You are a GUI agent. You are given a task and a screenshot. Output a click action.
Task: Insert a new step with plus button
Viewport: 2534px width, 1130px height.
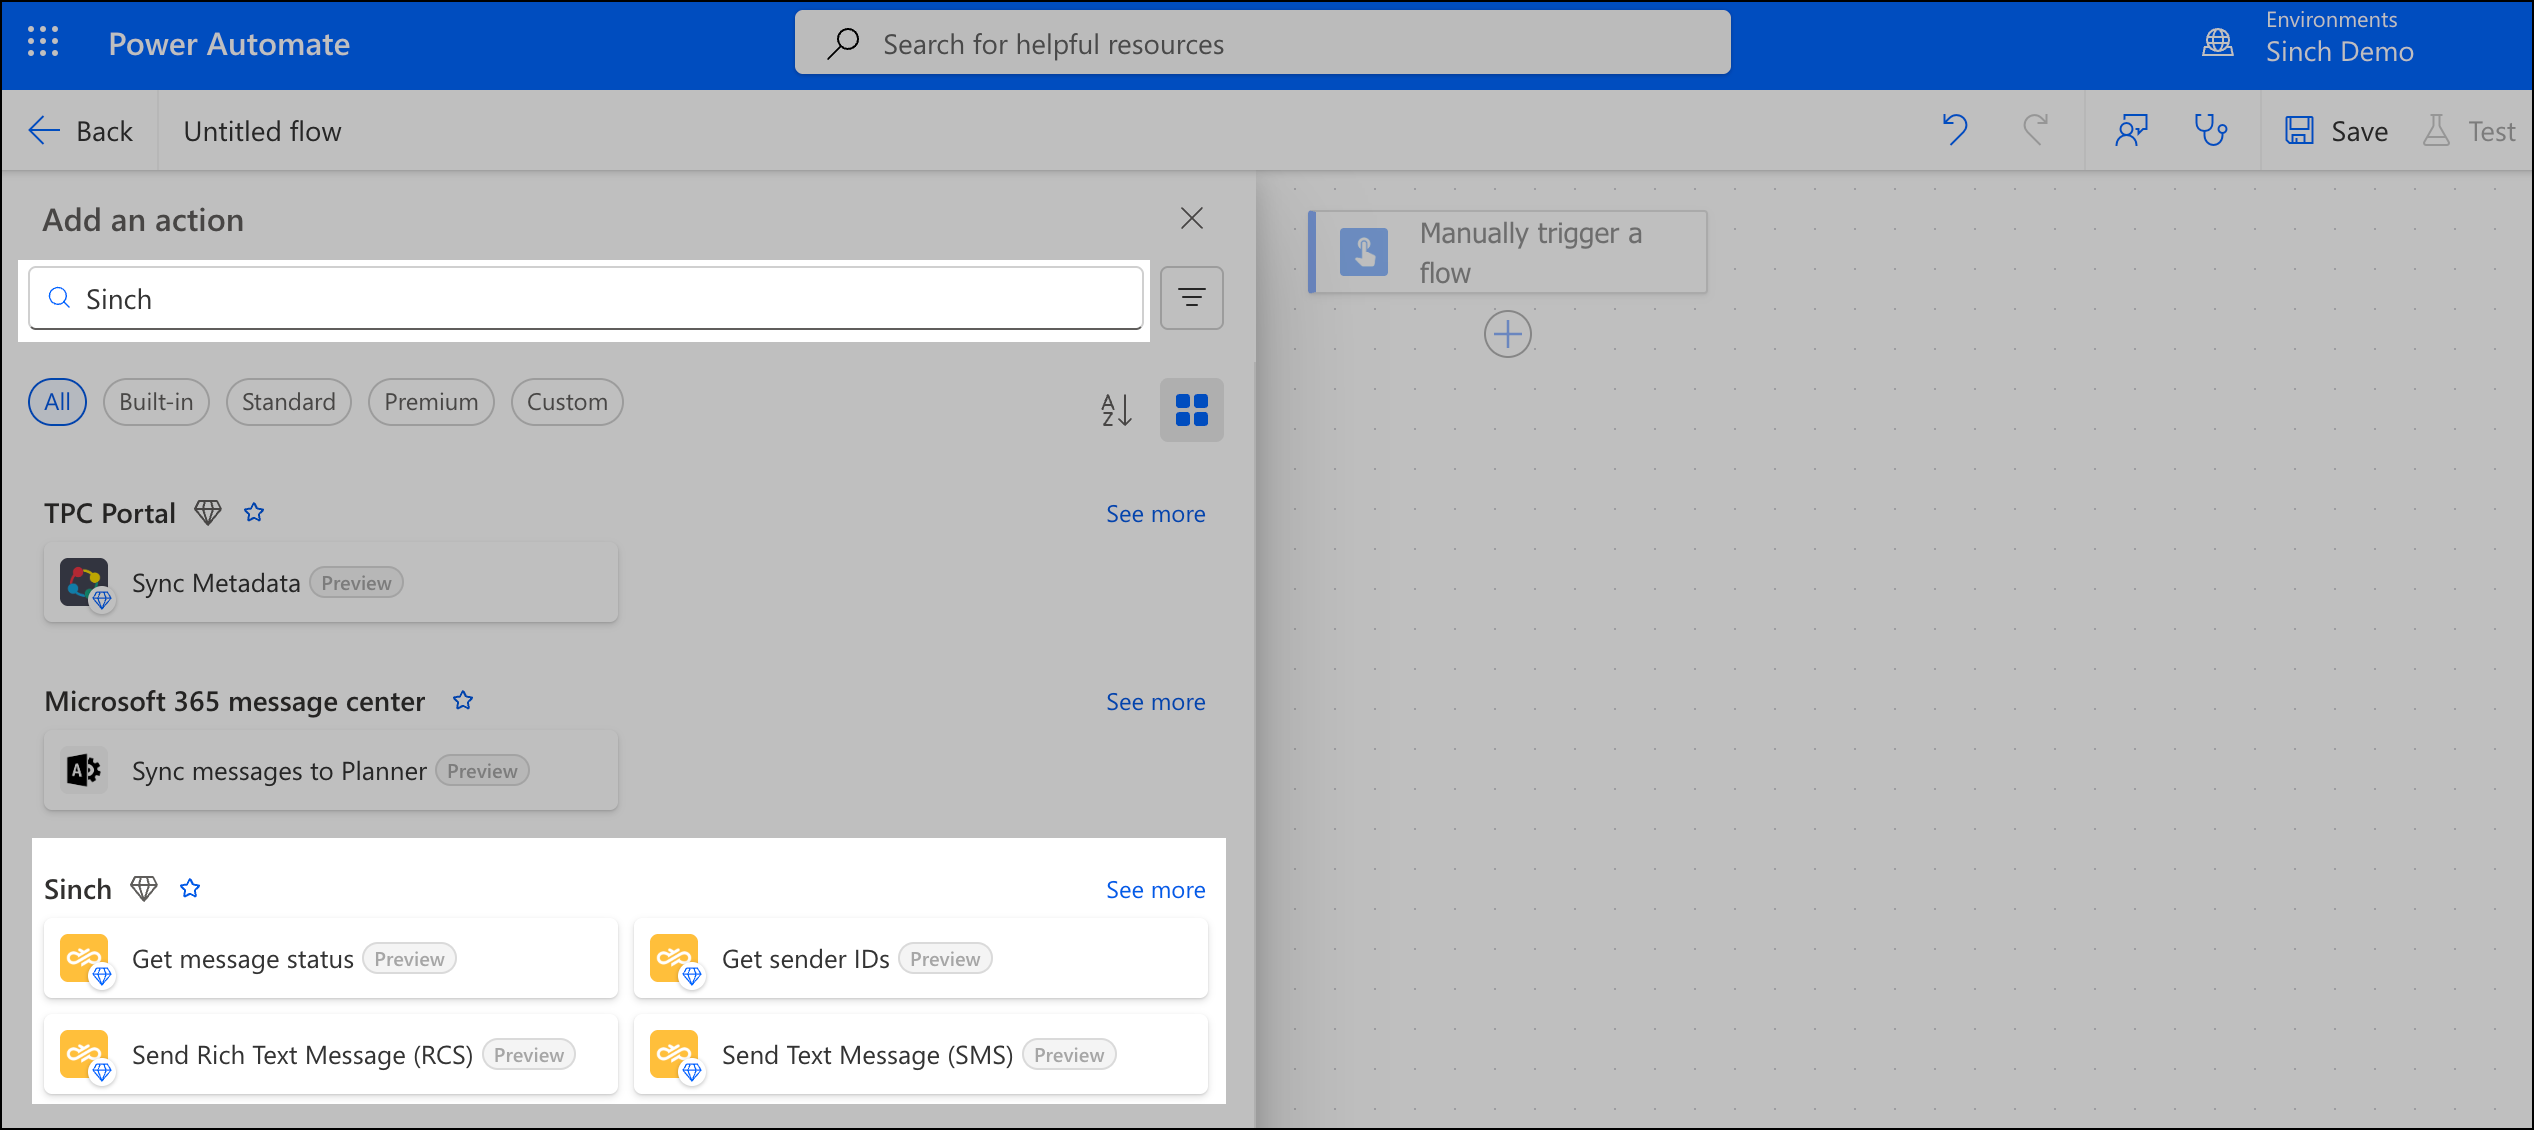[x=1508, y=334]
